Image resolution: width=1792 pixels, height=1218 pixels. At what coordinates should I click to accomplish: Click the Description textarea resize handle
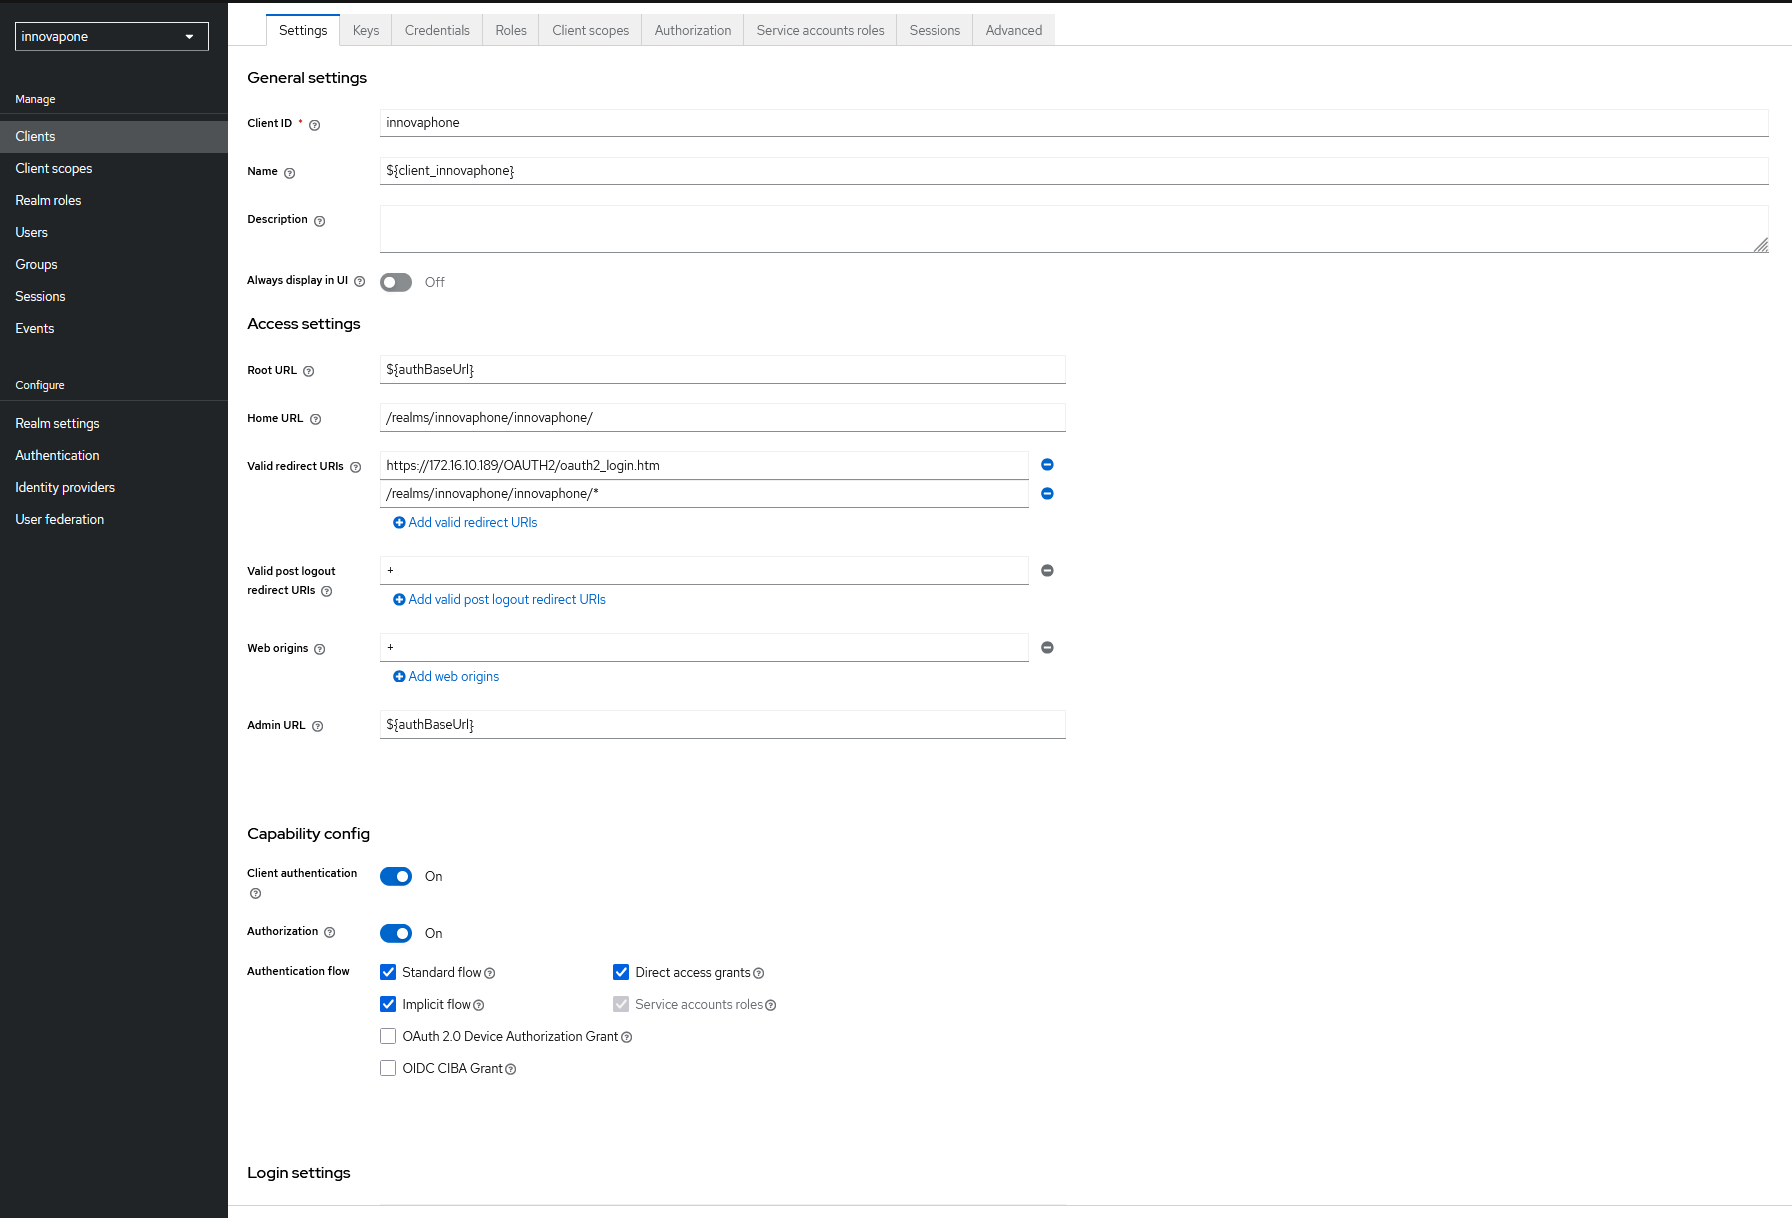click(1760, 245)
